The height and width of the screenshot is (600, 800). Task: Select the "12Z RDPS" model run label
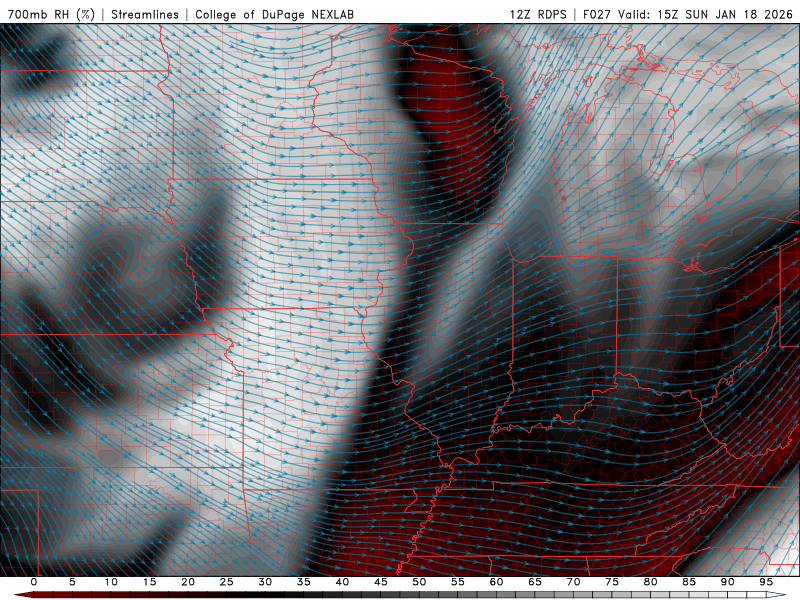tap(538, 14)
